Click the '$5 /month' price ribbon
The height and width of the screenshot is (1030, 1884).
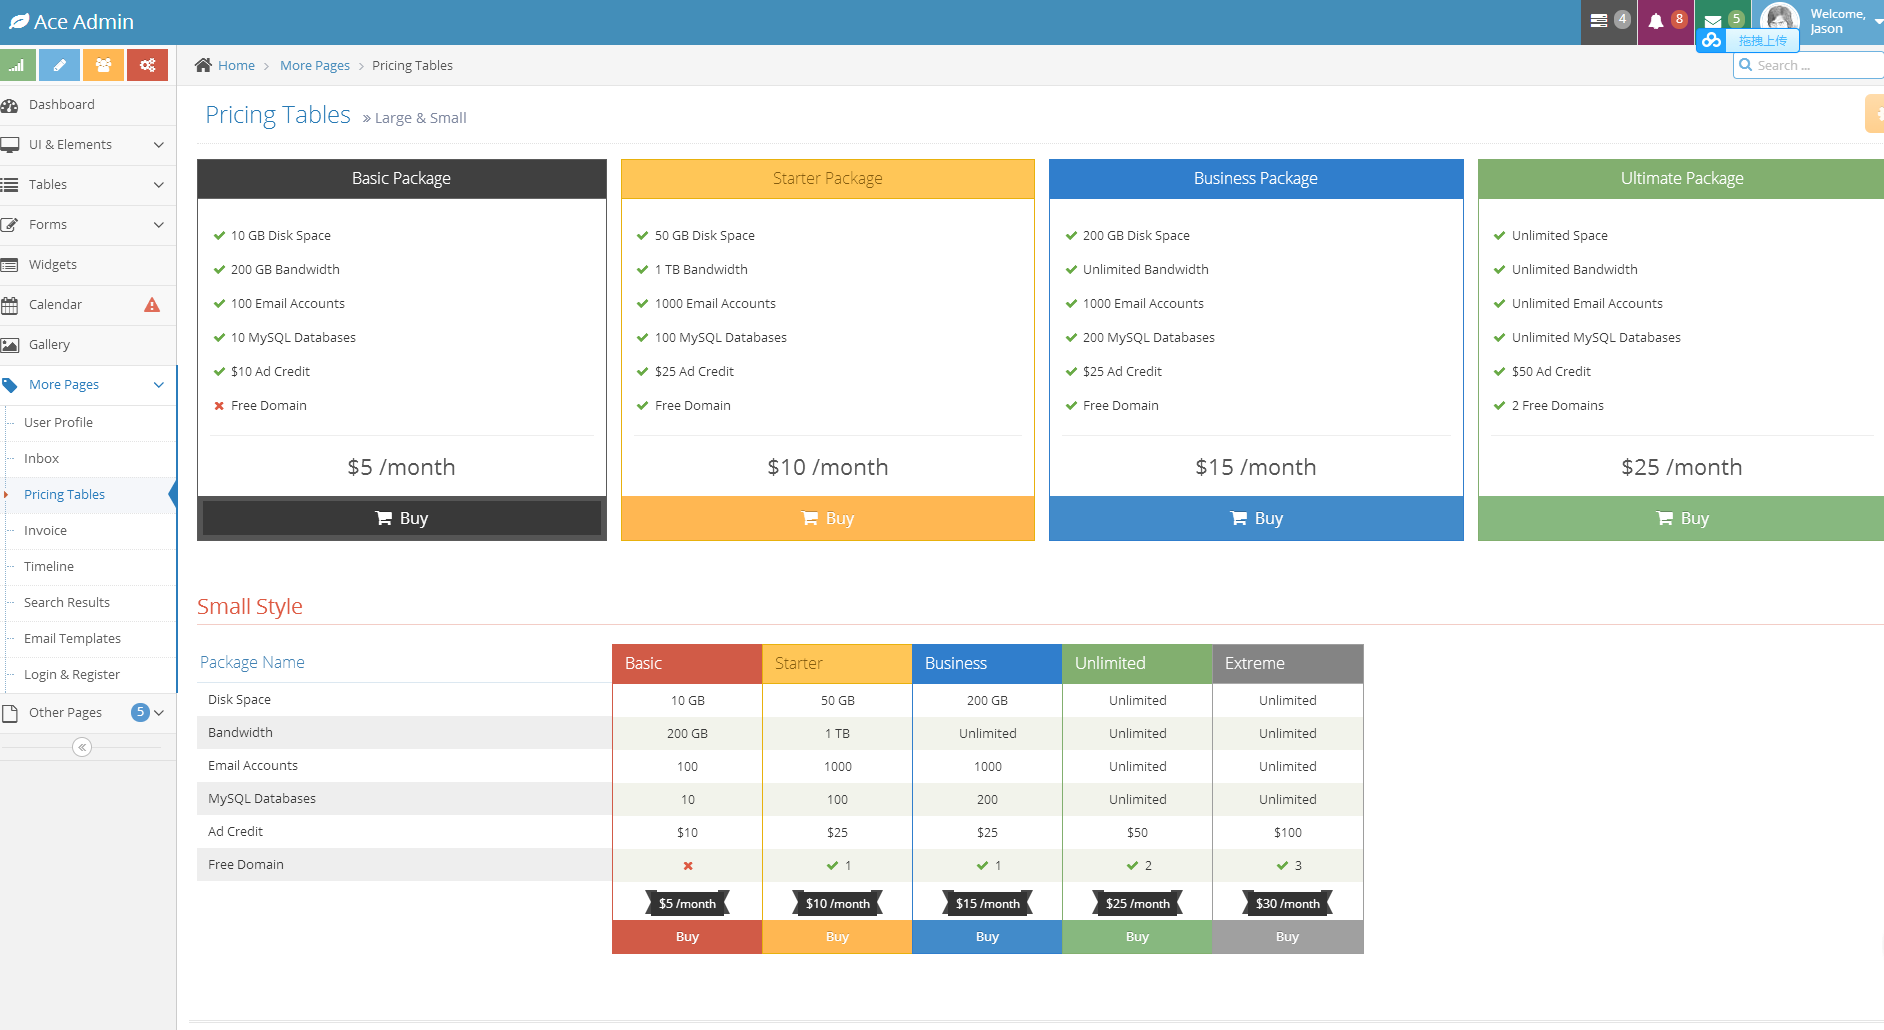click(x=687, y=904)
